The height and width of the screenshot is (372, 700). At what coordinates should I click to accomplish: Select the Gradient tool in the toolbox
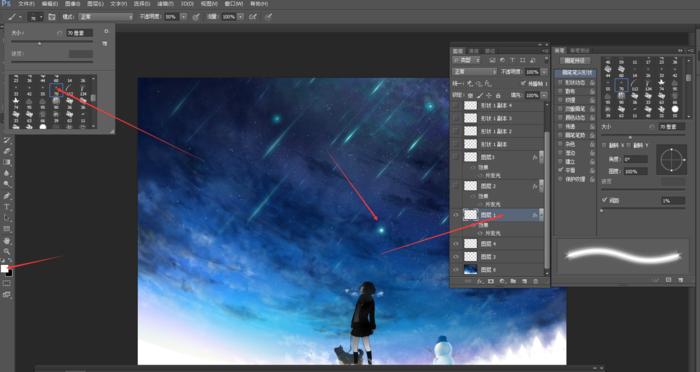pos(7,162)
